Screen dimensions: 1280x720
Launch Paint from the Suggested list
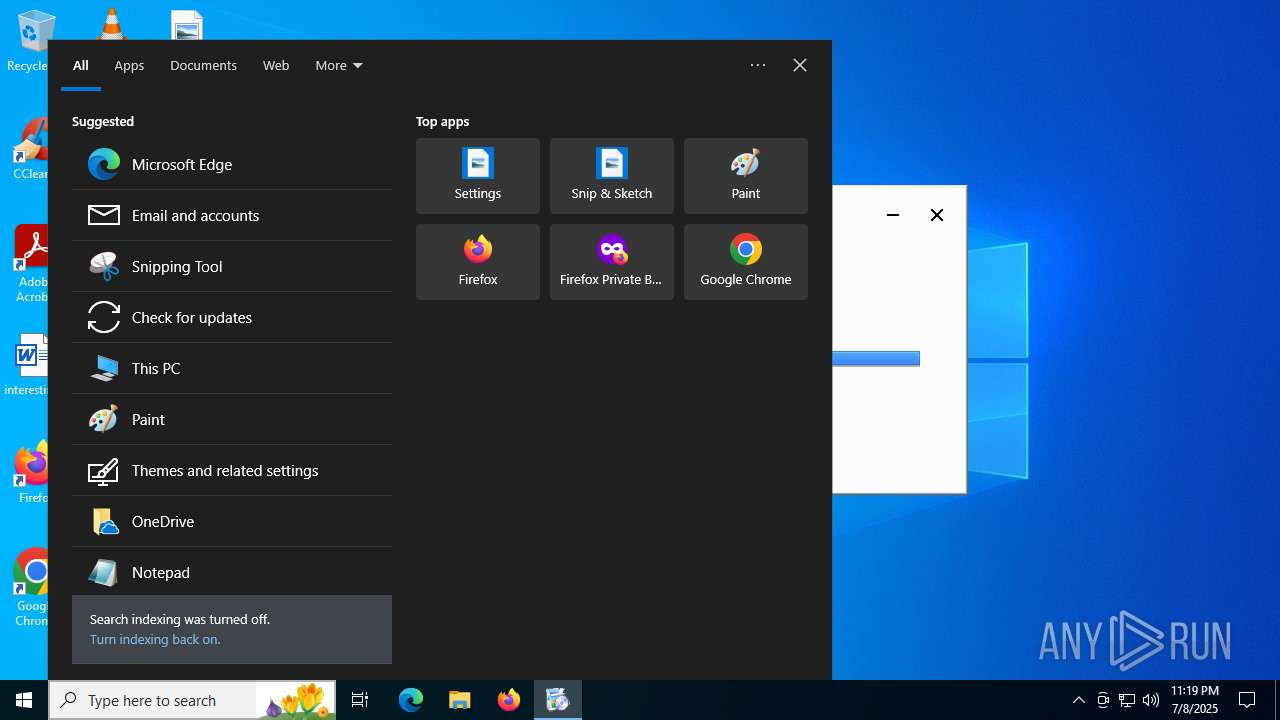232,419
